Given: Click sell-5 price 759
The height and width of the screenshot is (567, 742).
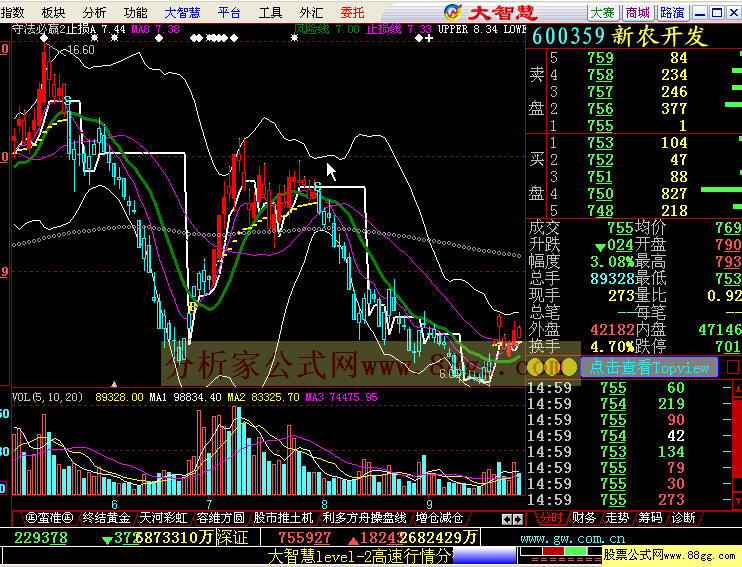Looking at the screenshot, I should tap(600, 58).
